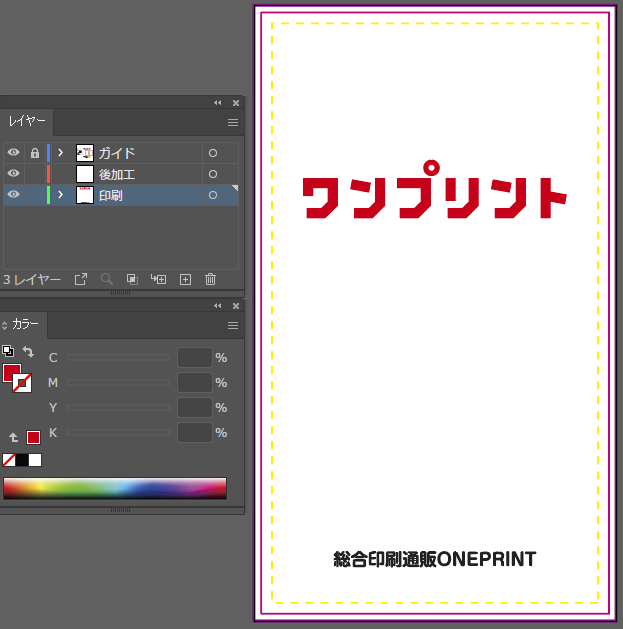
Task: Click the make clipping mask icon
Action: pos(132,280)
